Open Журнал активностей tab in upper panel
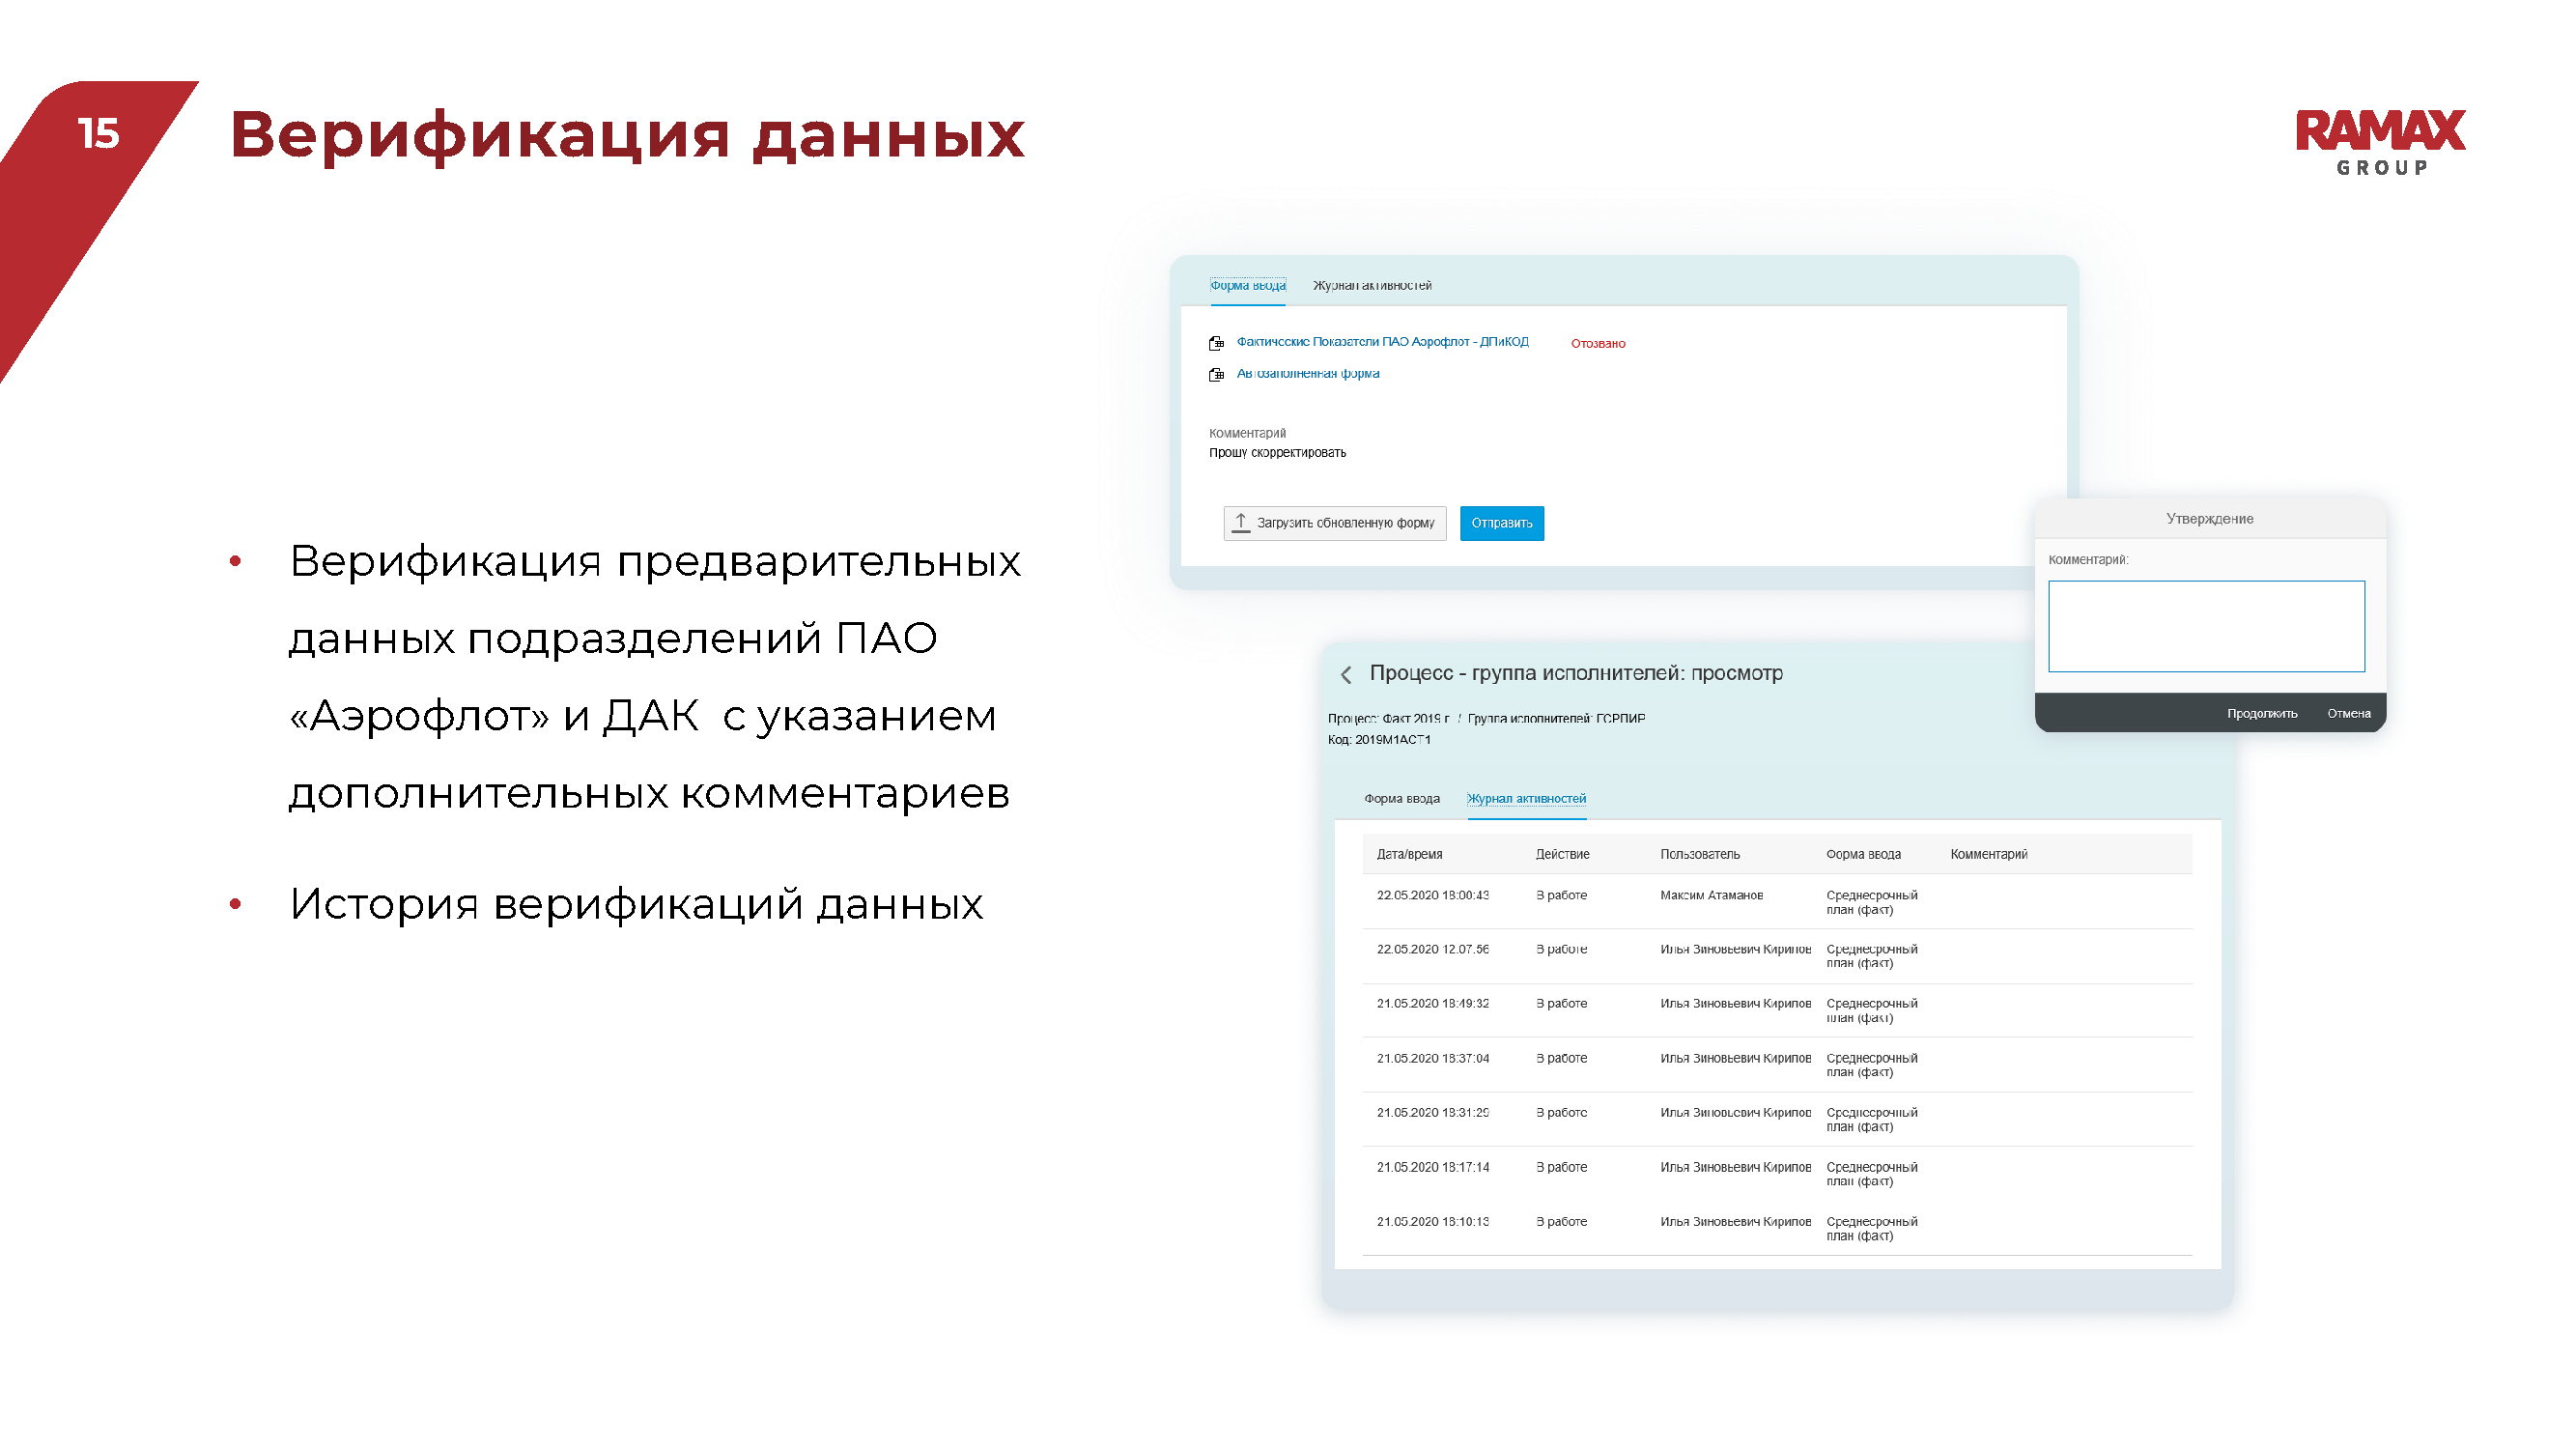2576x1449 pixels. click(1372, 286)
